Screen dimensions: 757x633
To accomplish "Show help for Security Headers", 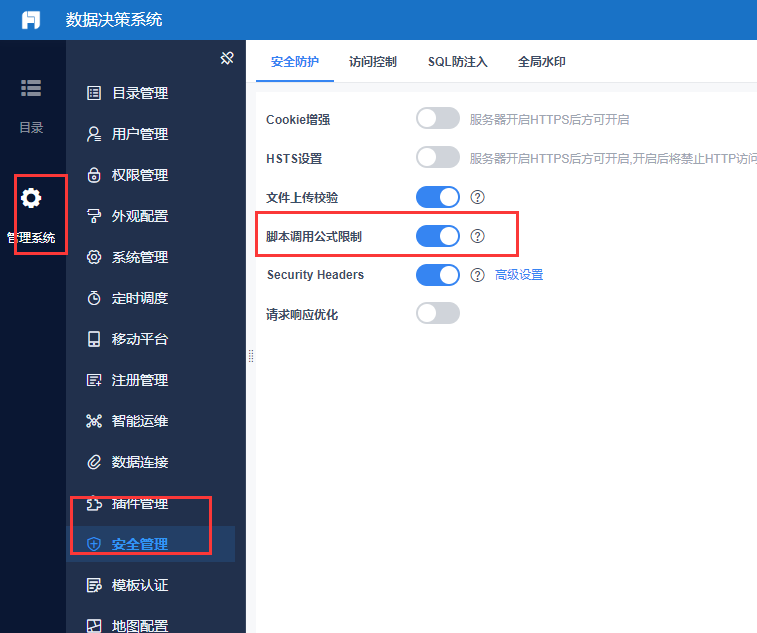I will coord(477,275).
